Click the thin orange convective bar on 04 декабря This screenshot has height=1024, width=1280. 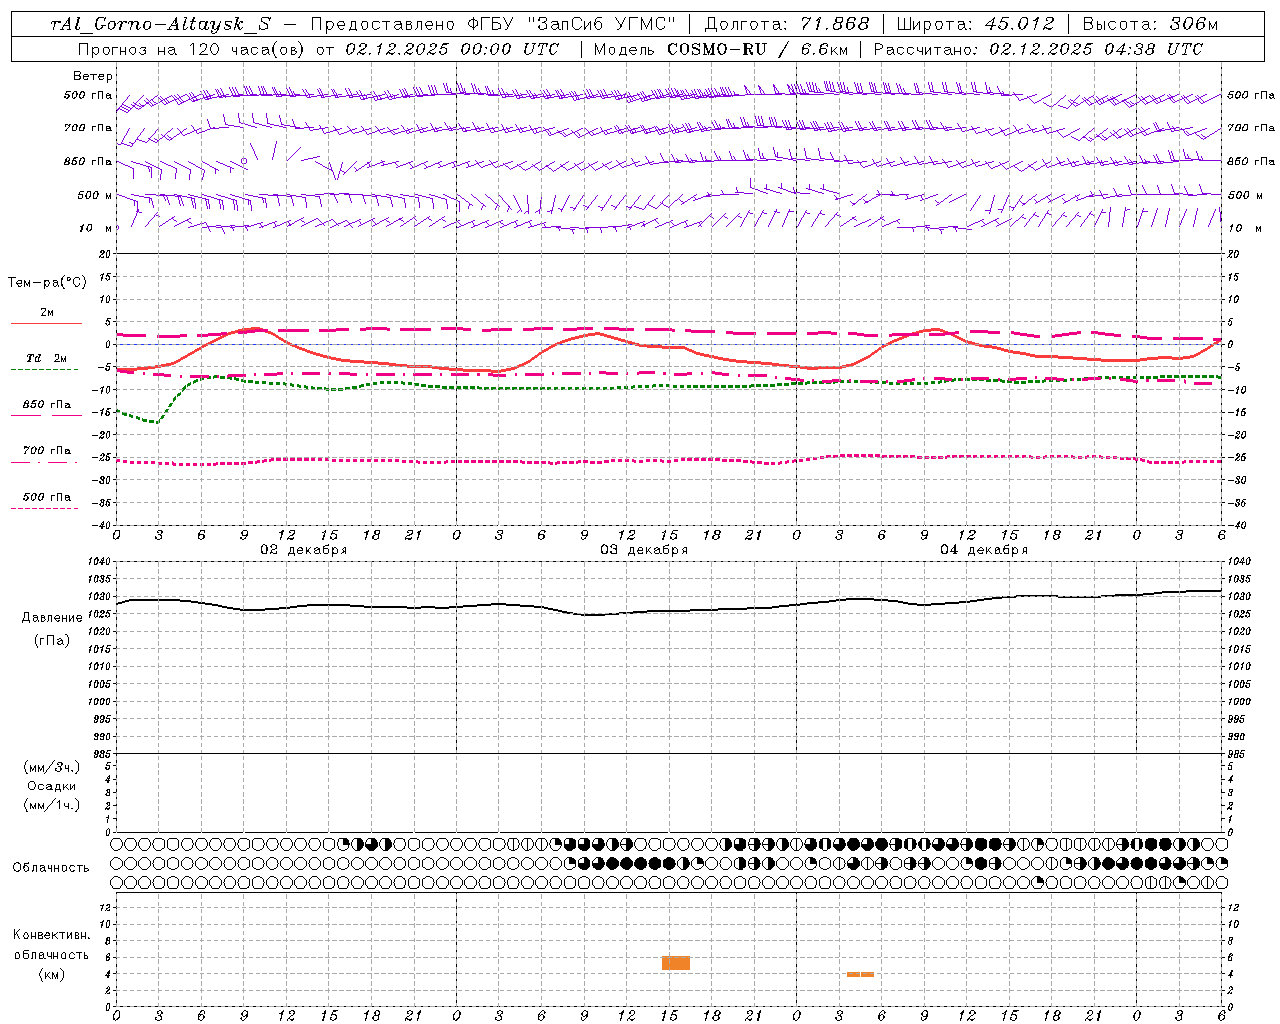click(x=860, y=974)
